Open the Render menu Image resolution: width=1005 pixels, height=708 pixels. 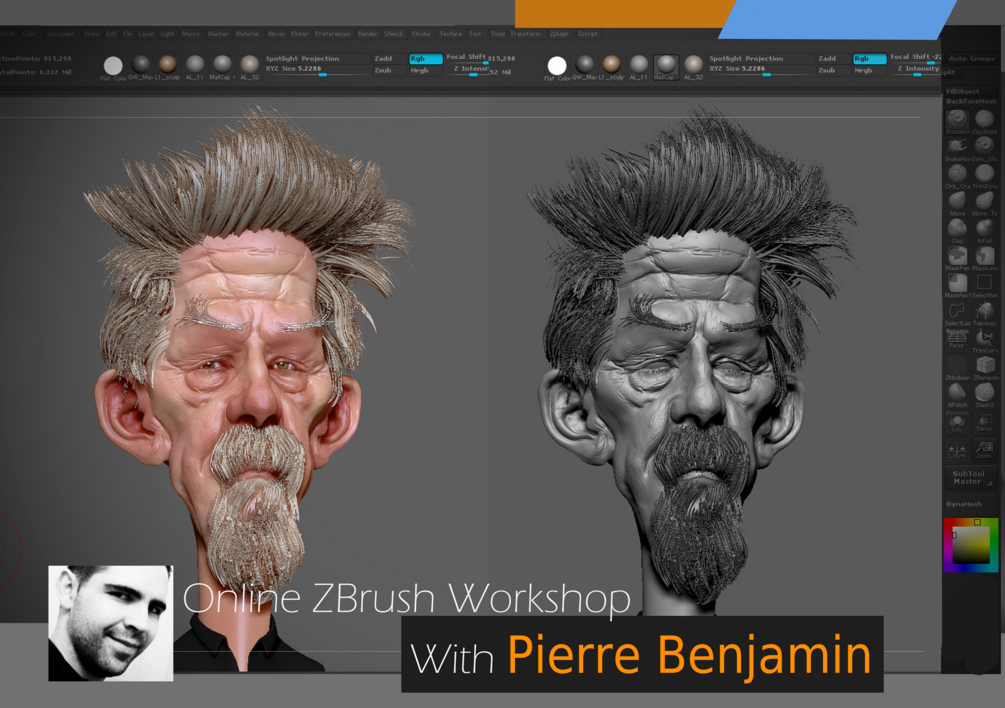[367, 34]
